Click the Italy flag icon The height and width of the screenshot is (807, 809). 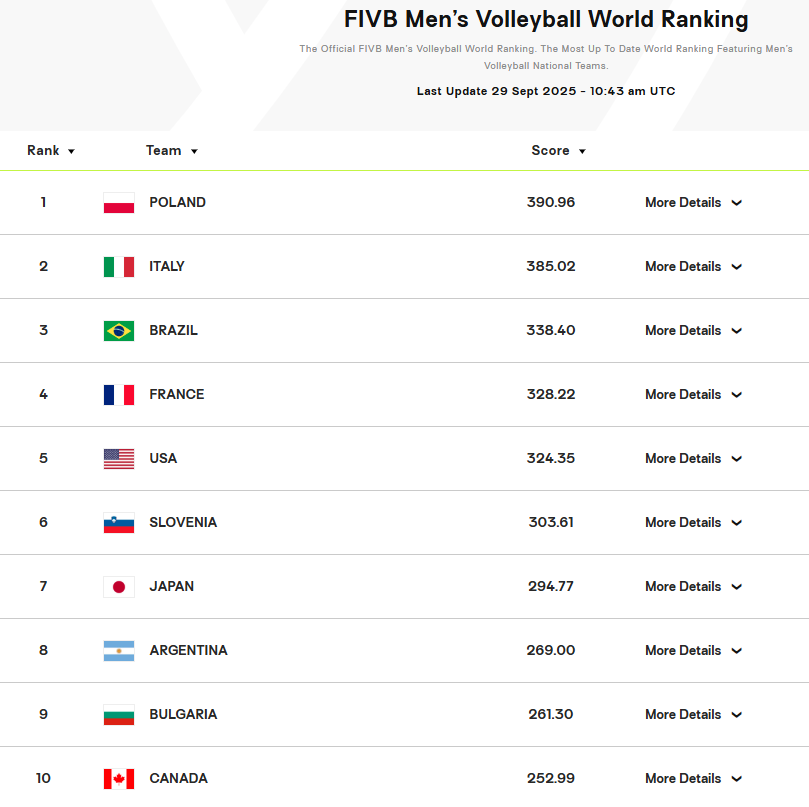pyautogui.click(x=118, y=267)
